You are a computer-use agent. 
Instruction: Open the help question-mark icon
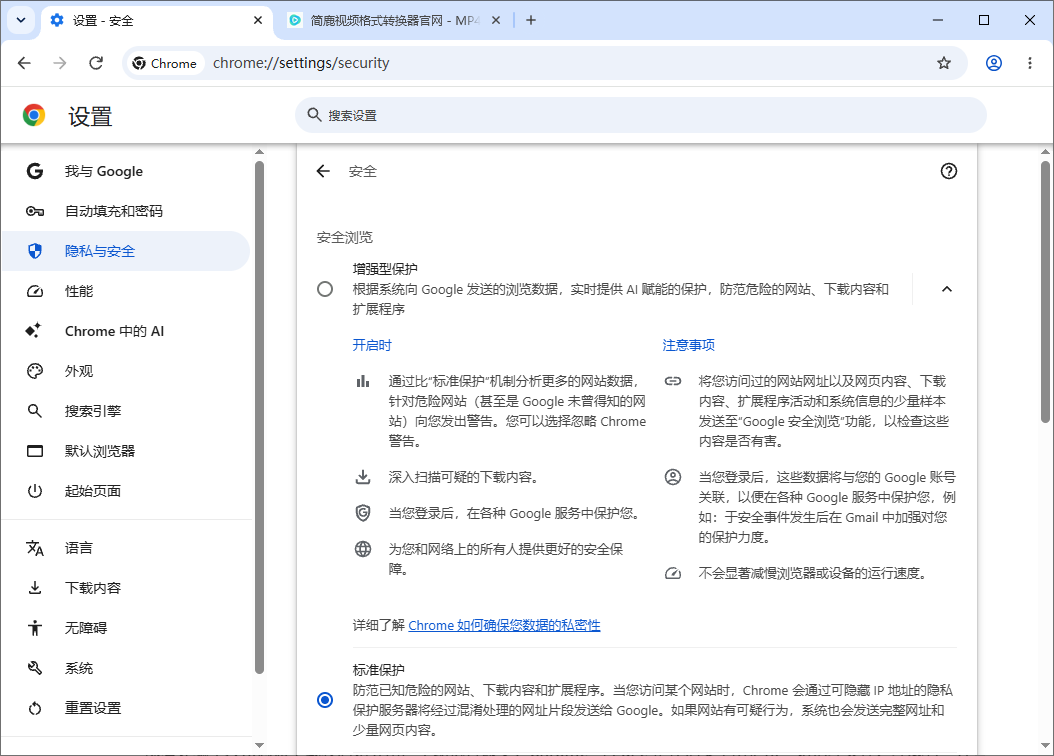coord(948,171)
